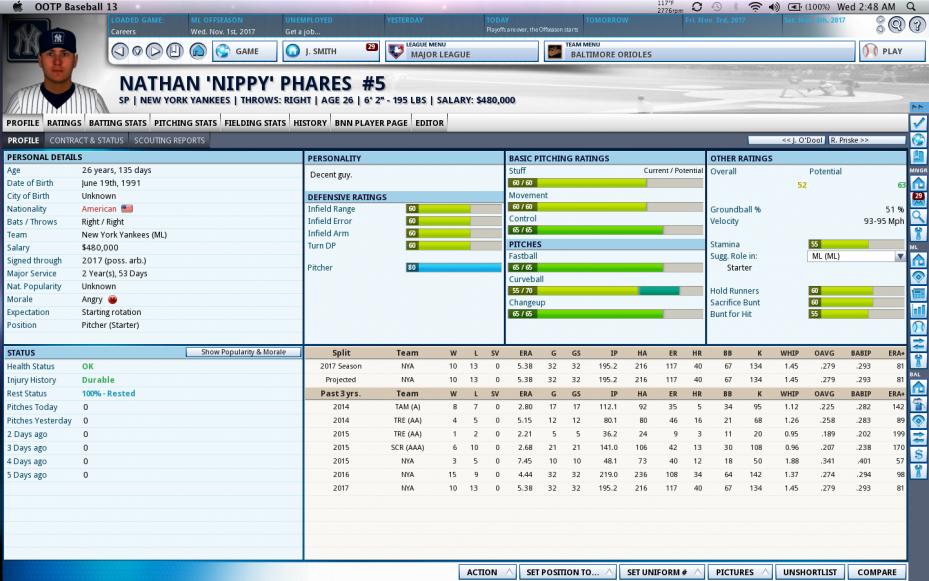Click the checkmark icon in right sidebar
This screenshot has width=929, height=581.
918,123
